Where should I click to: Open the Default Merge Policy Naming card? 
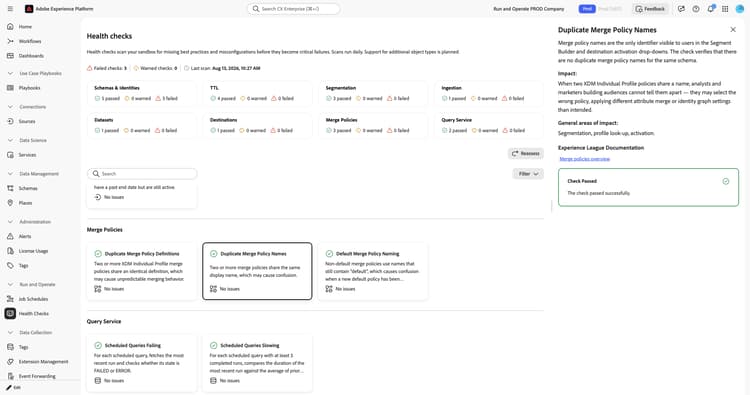[373, 271]
